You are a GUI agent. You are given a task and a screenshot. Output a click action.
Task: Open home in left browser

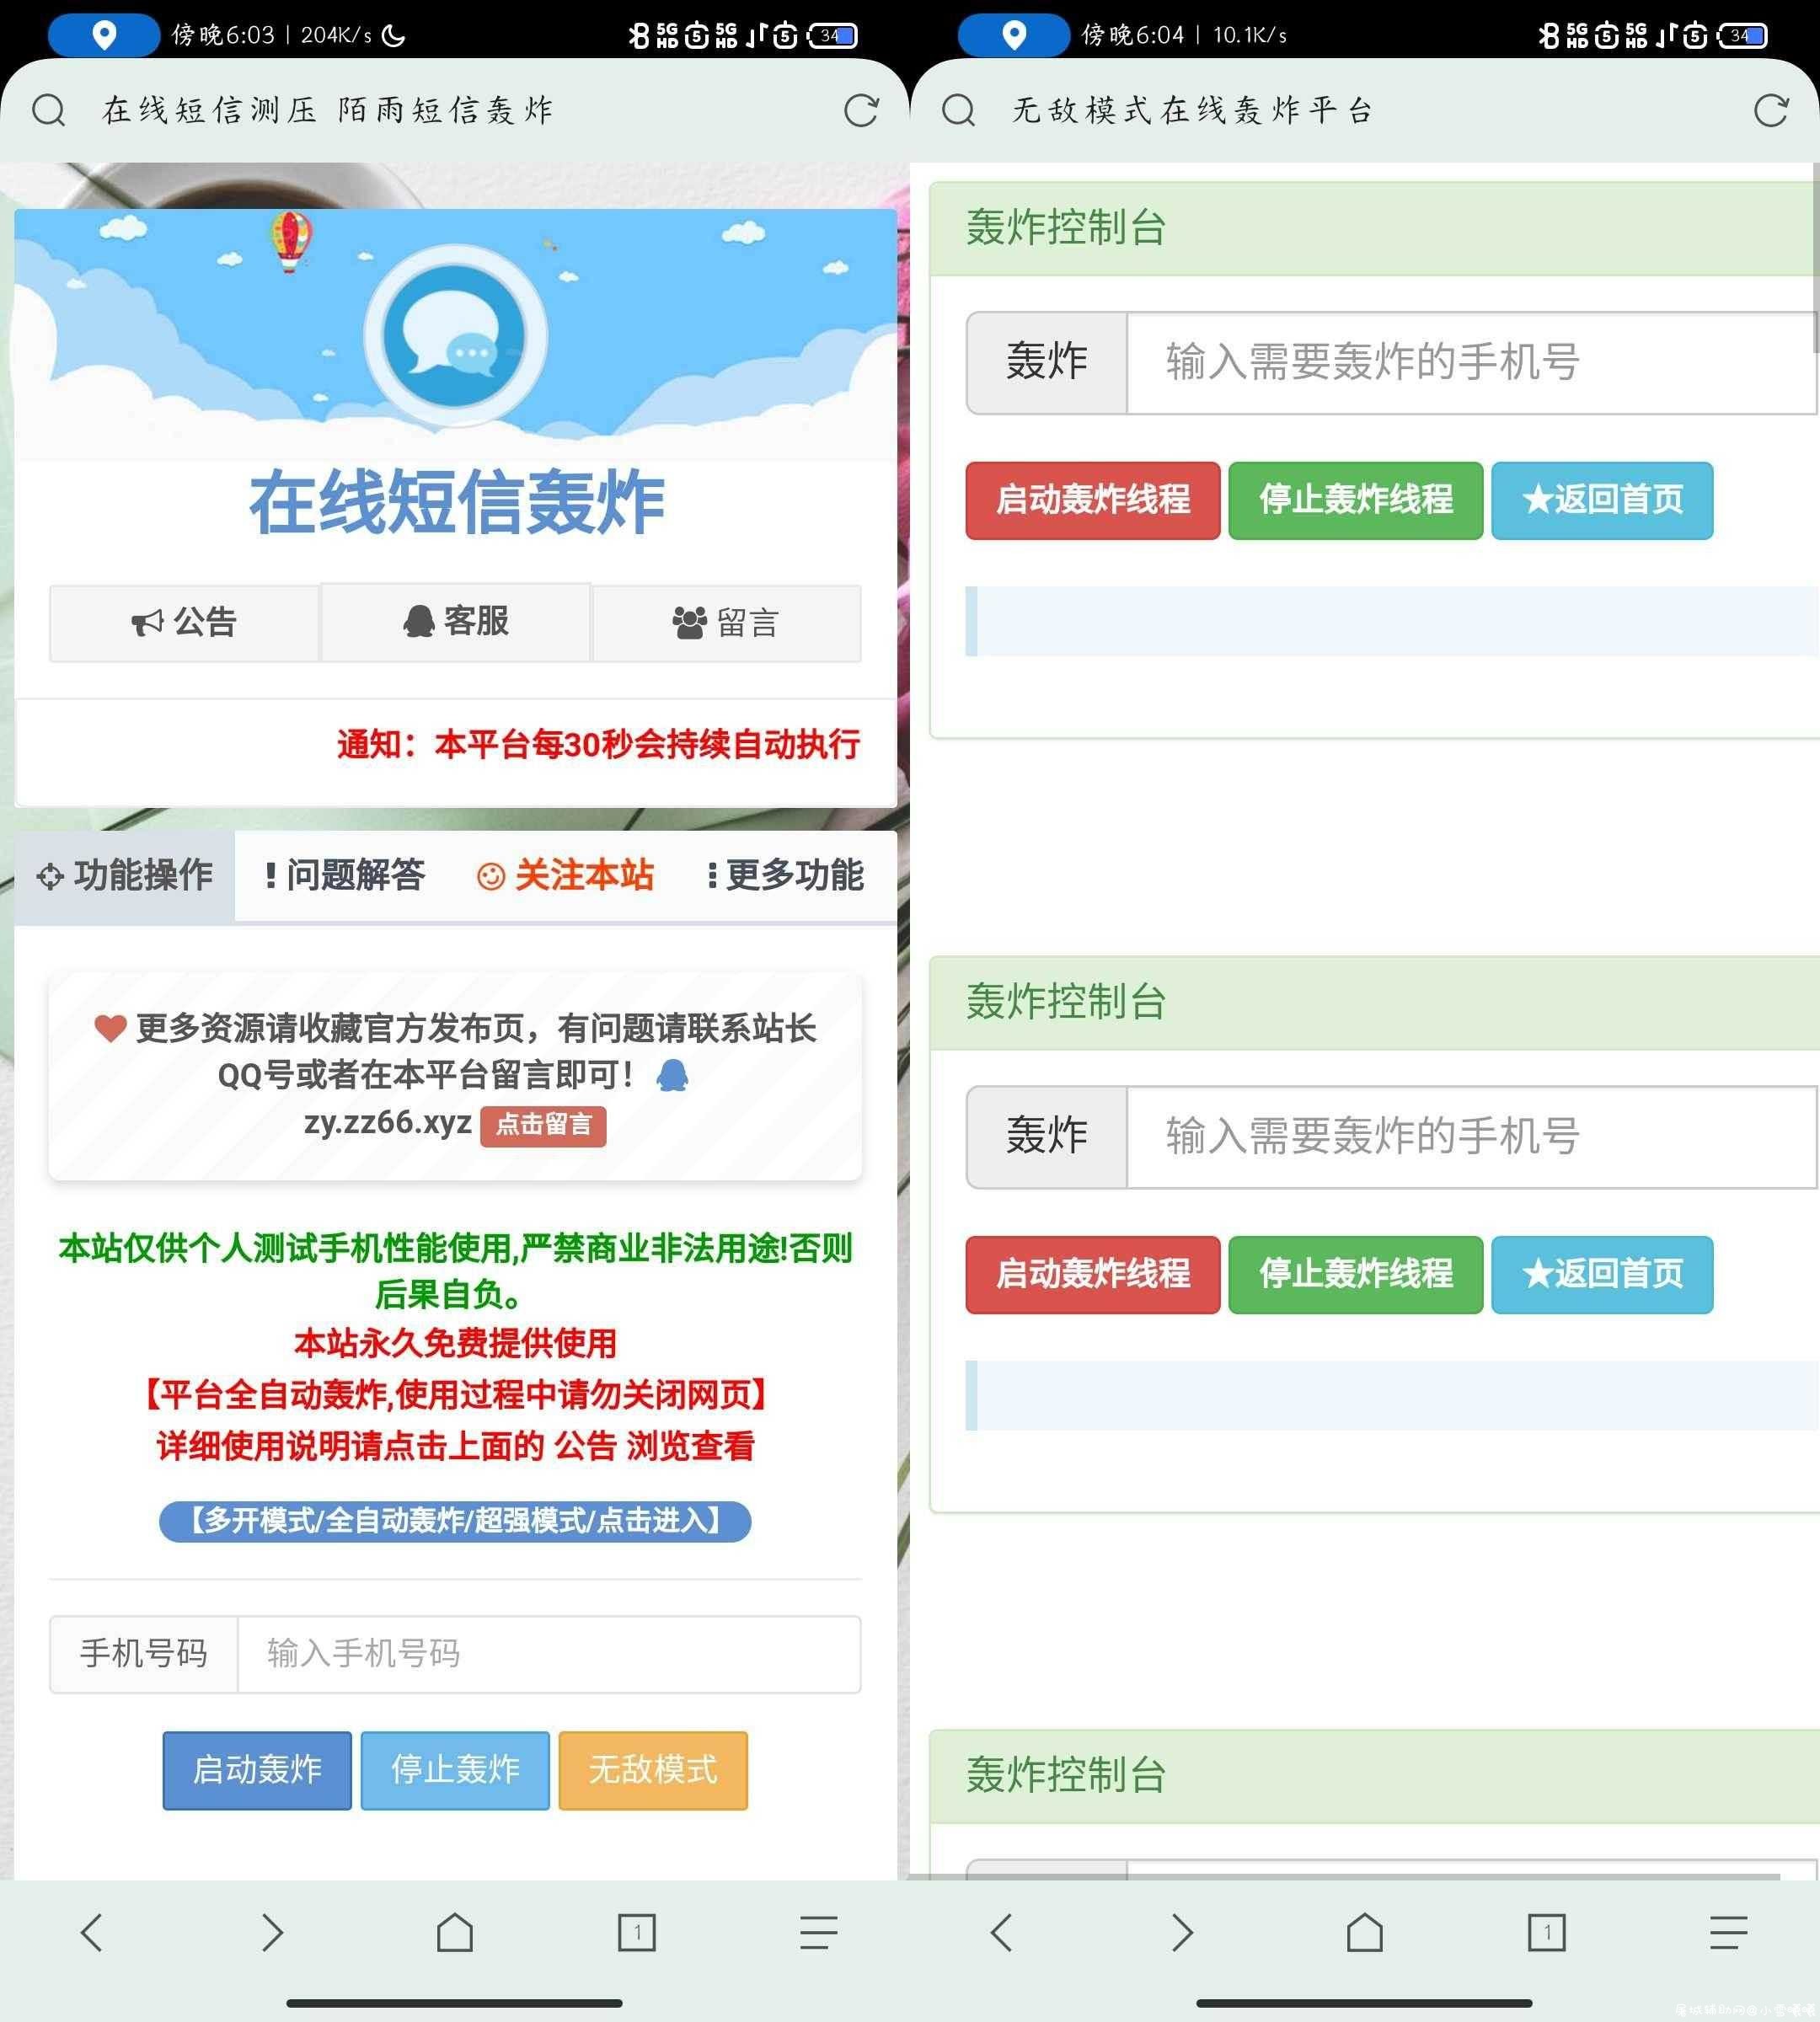[x=455, y=1933]
